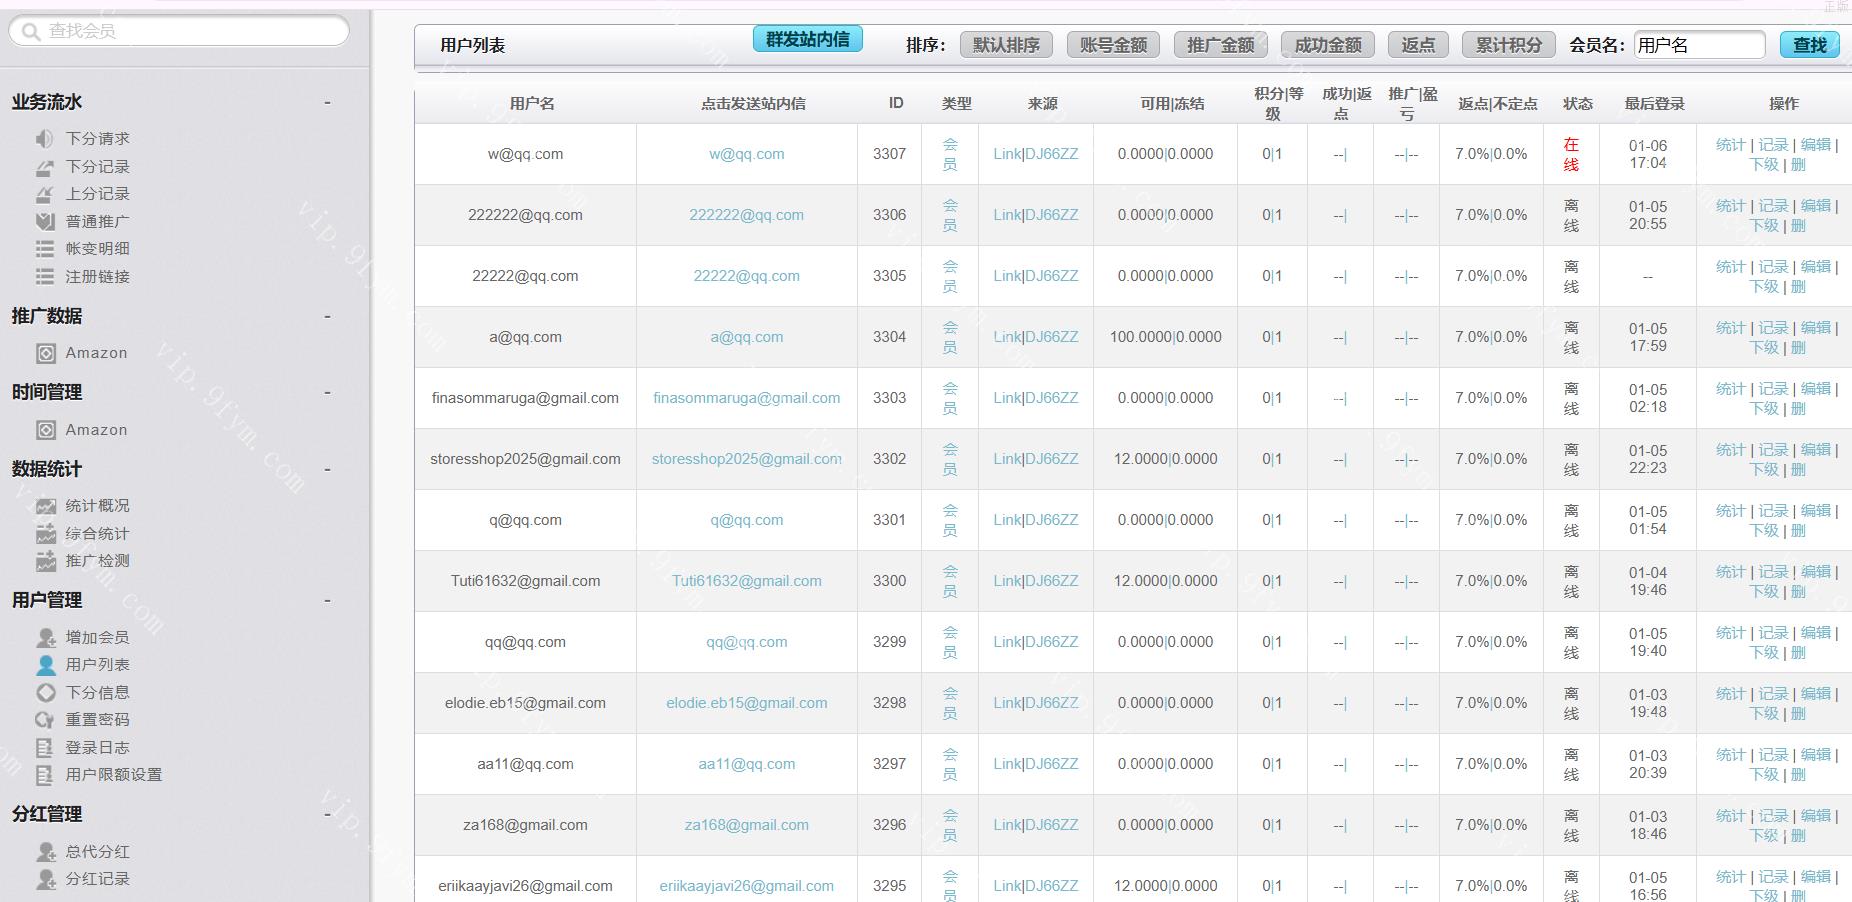Click the search magnifier icon in 查找会员
Screen dimensions: 1852x902
tap(31, 31)
